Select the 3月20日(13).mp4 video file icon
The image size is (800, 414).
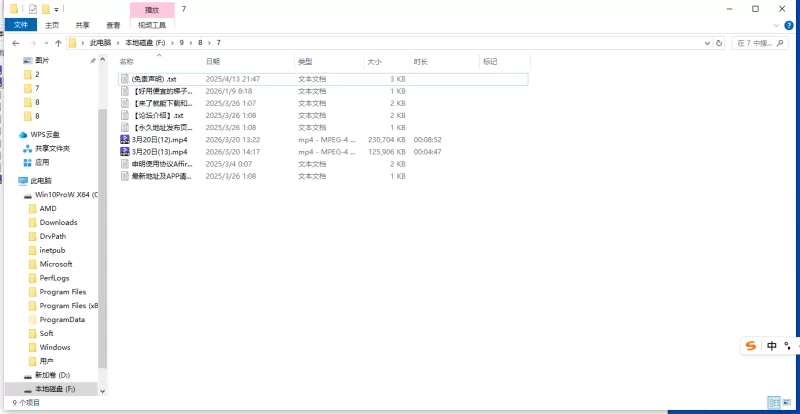[124, 152]
